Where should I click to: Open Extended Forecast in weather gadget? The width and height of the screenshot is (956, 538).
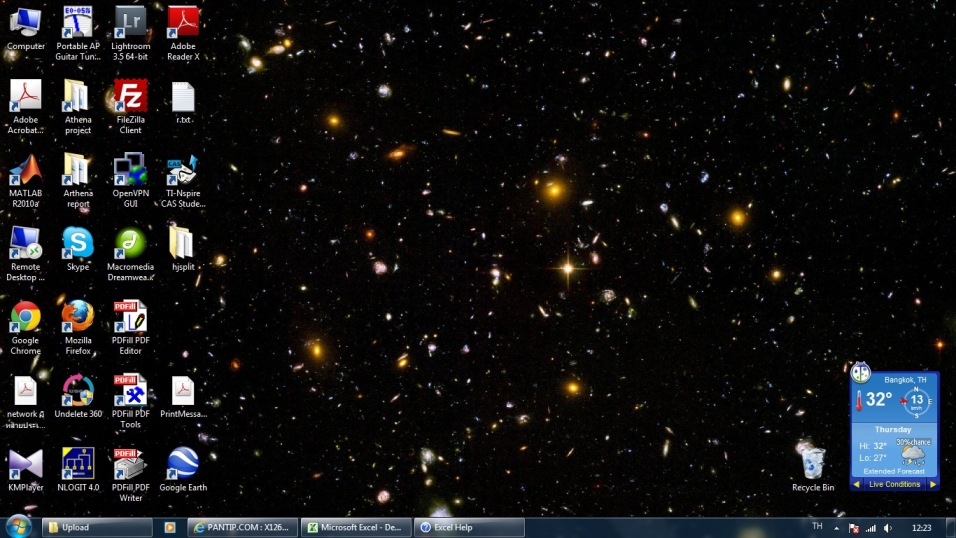click(894, 472)
